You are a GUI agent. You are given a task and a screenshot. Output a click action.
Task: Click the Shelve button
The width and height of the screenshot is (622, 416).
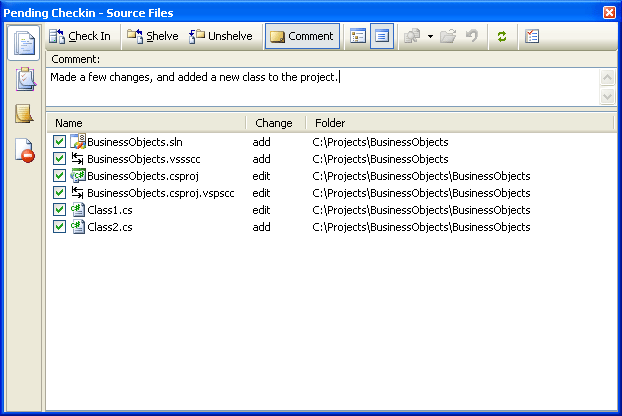pyautogui.click(x=153, y=37)
